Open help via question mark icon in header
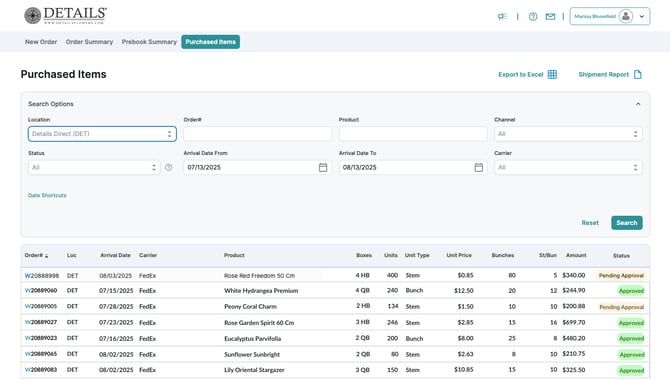The image size is (670, 380). (533, 17)
